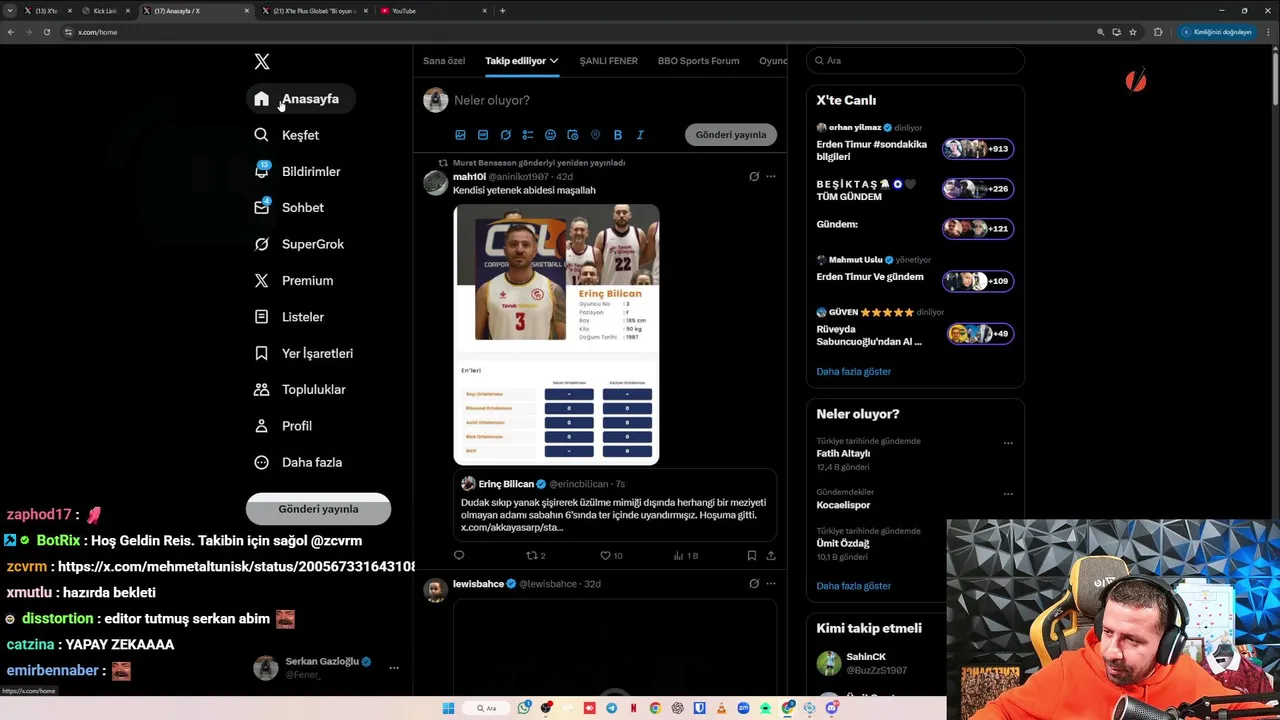Click the Ara search field
This screenshot has width=1280, height=720.
[915, 61]
